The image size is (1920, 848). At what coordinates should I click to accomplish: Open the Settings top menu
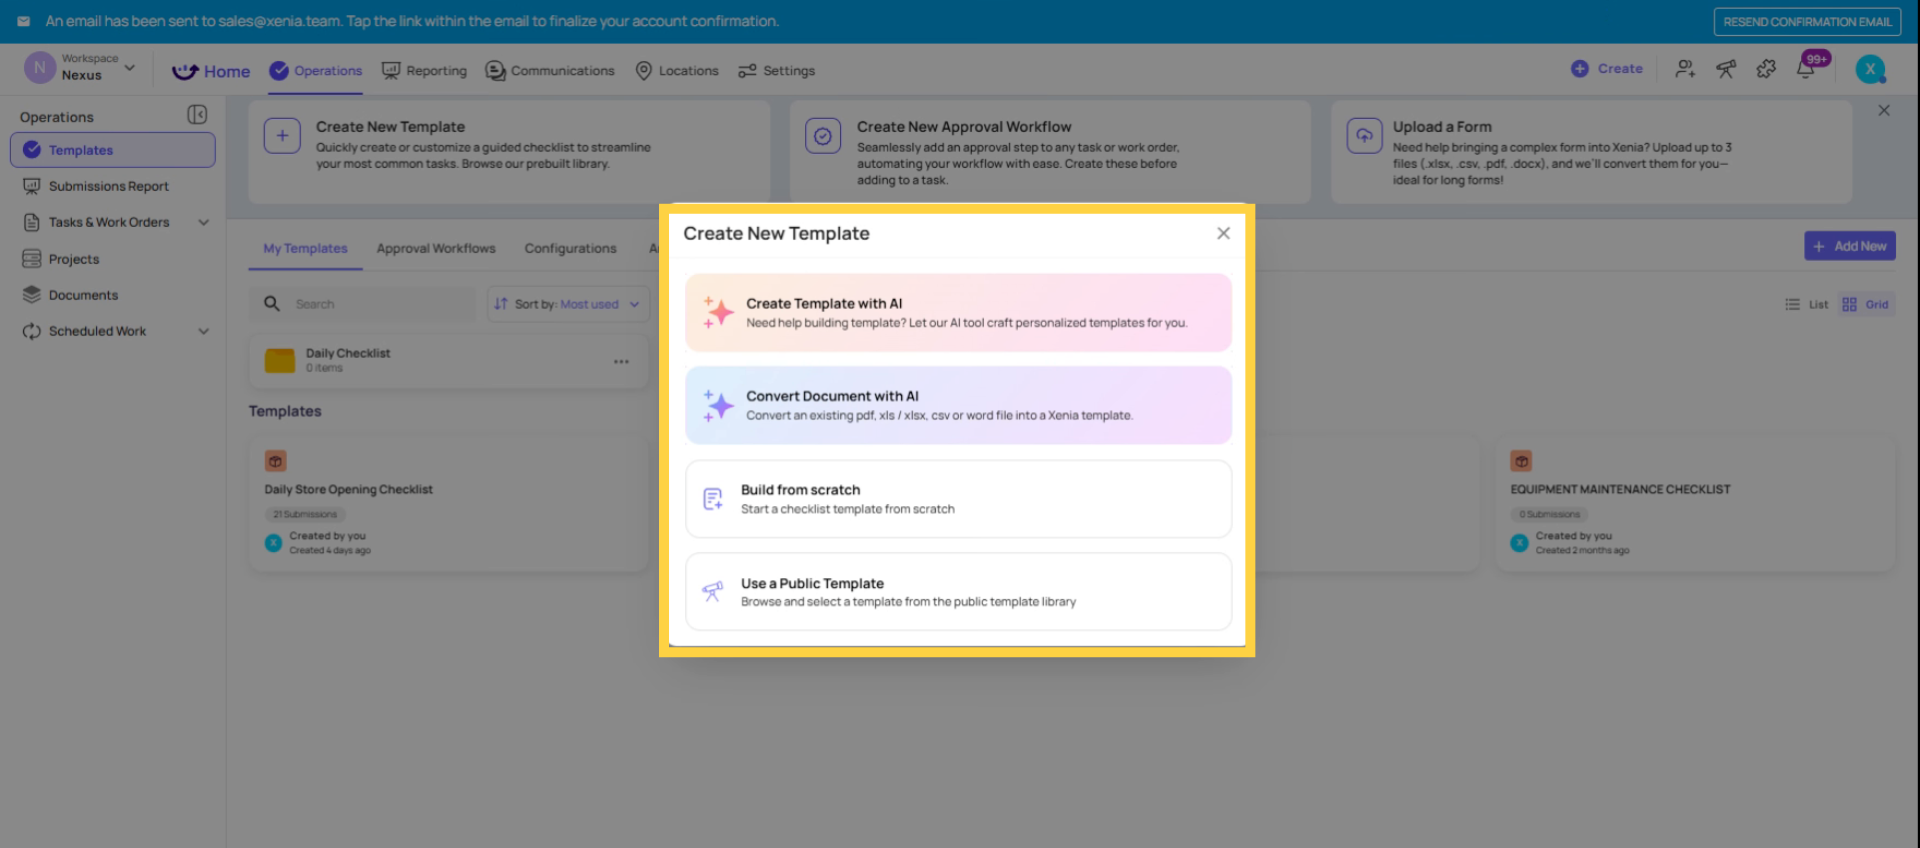pyautogui.click(x=777, y=71)
